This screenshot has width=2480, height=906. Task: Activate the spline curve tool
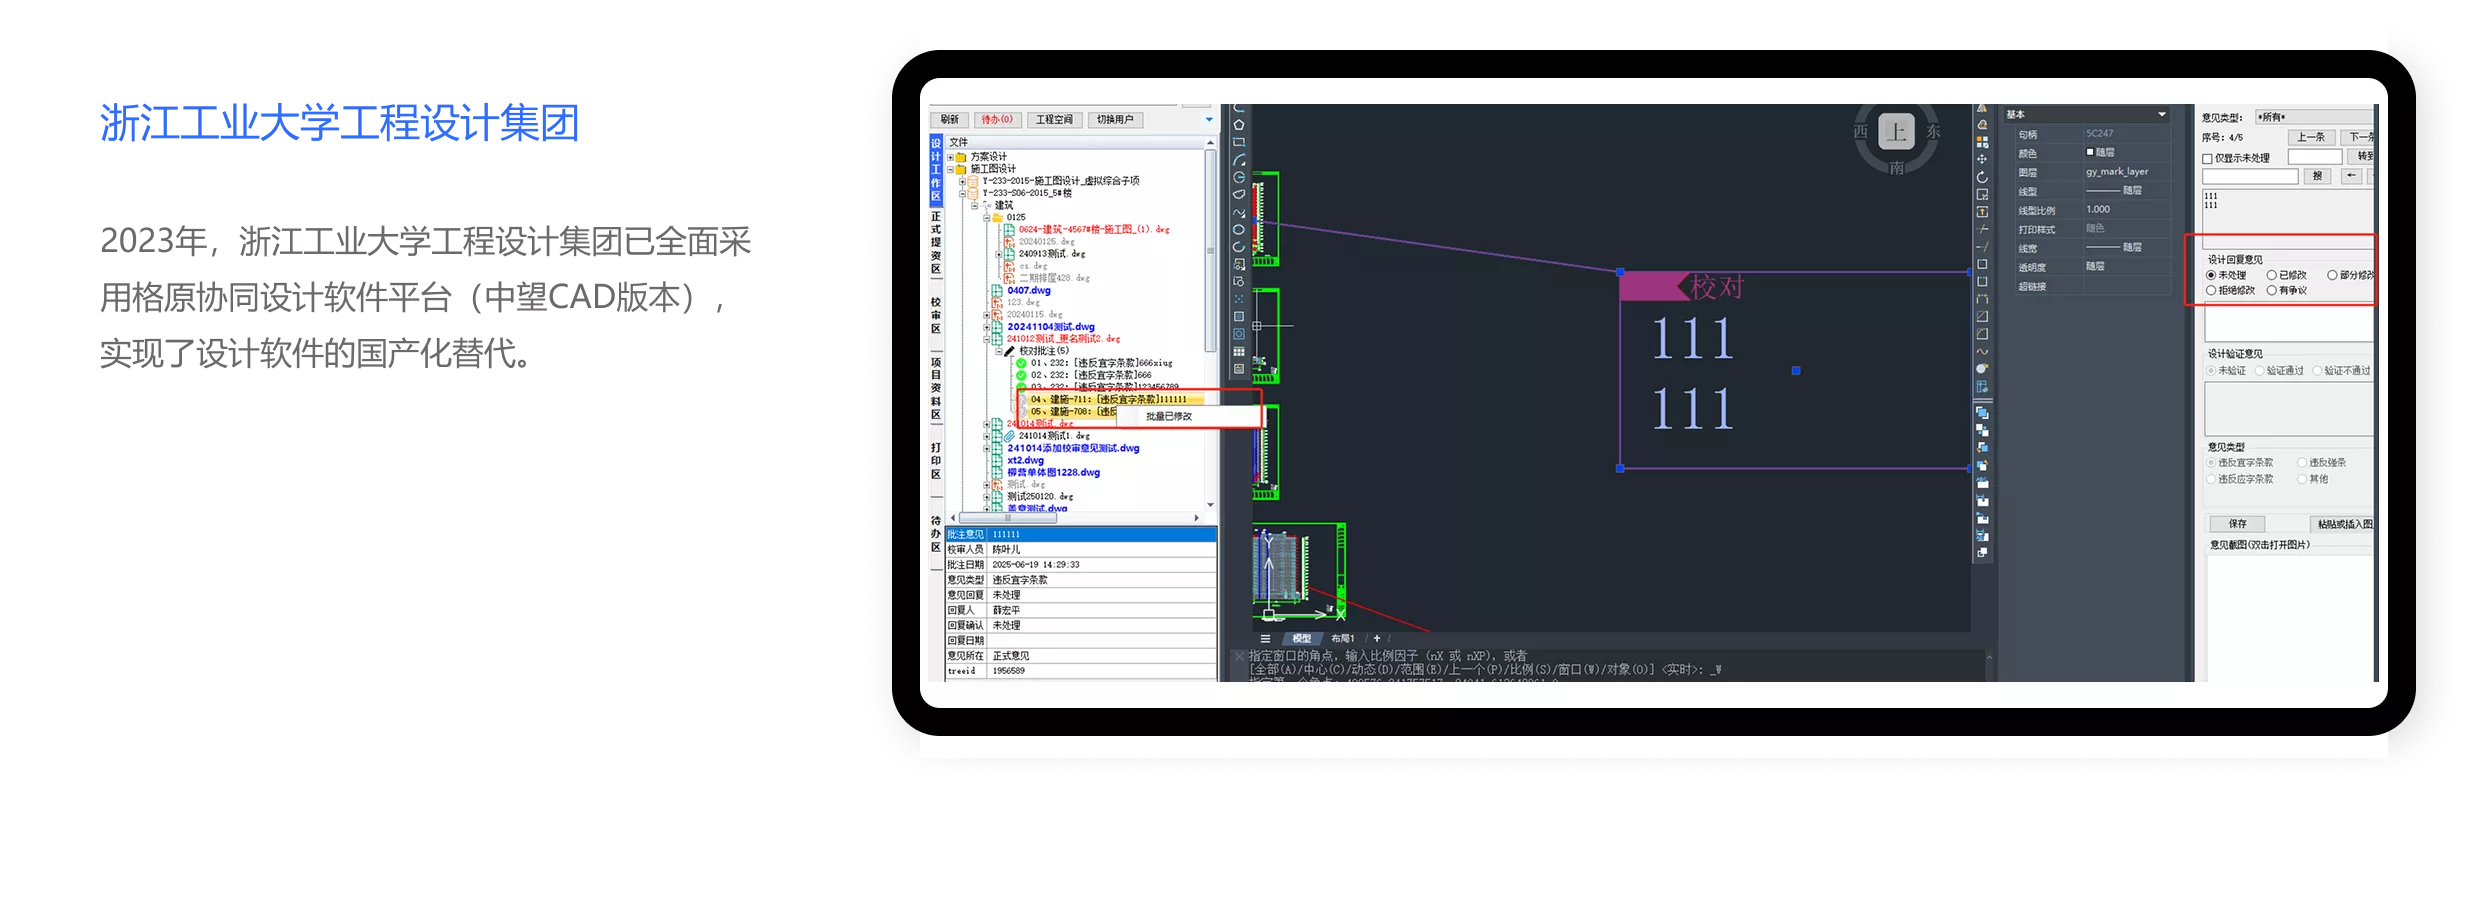coord(1239,212)
